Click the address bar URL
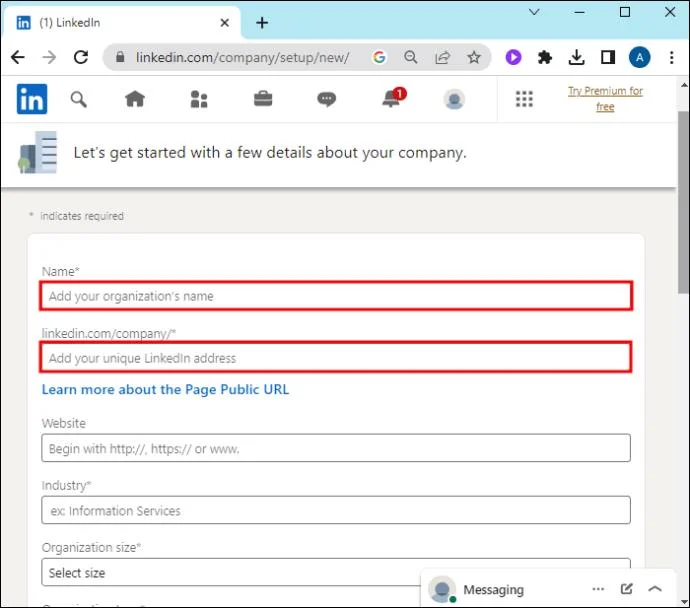This screenshot has height=608, width=690. [242, 57]
